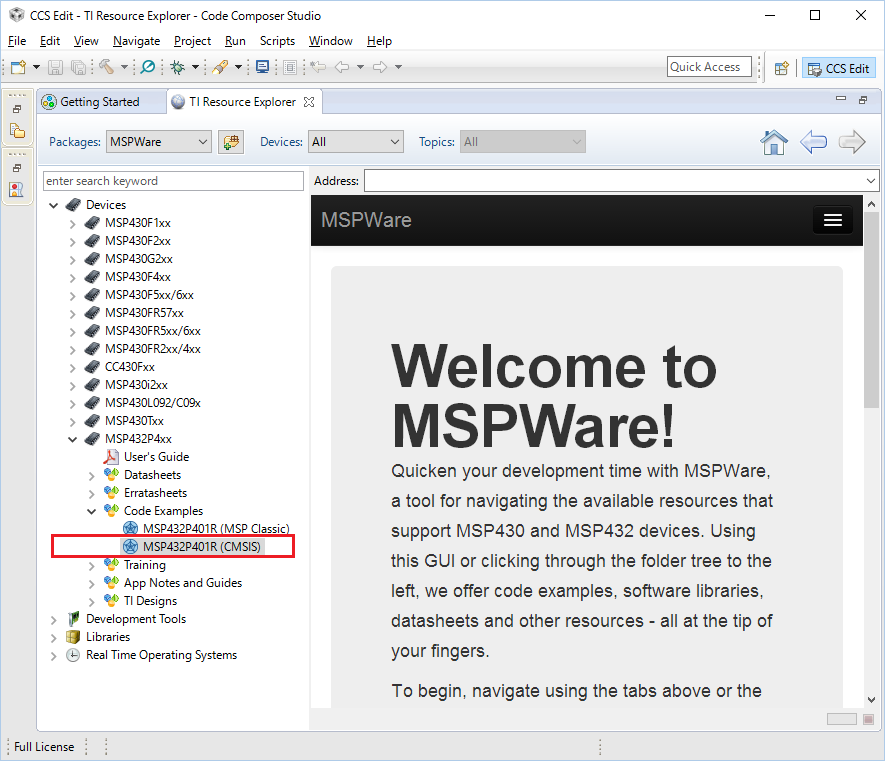885x761 pixels.
Task: Open the Build hammer dropdown arrow
Action: 124,67
